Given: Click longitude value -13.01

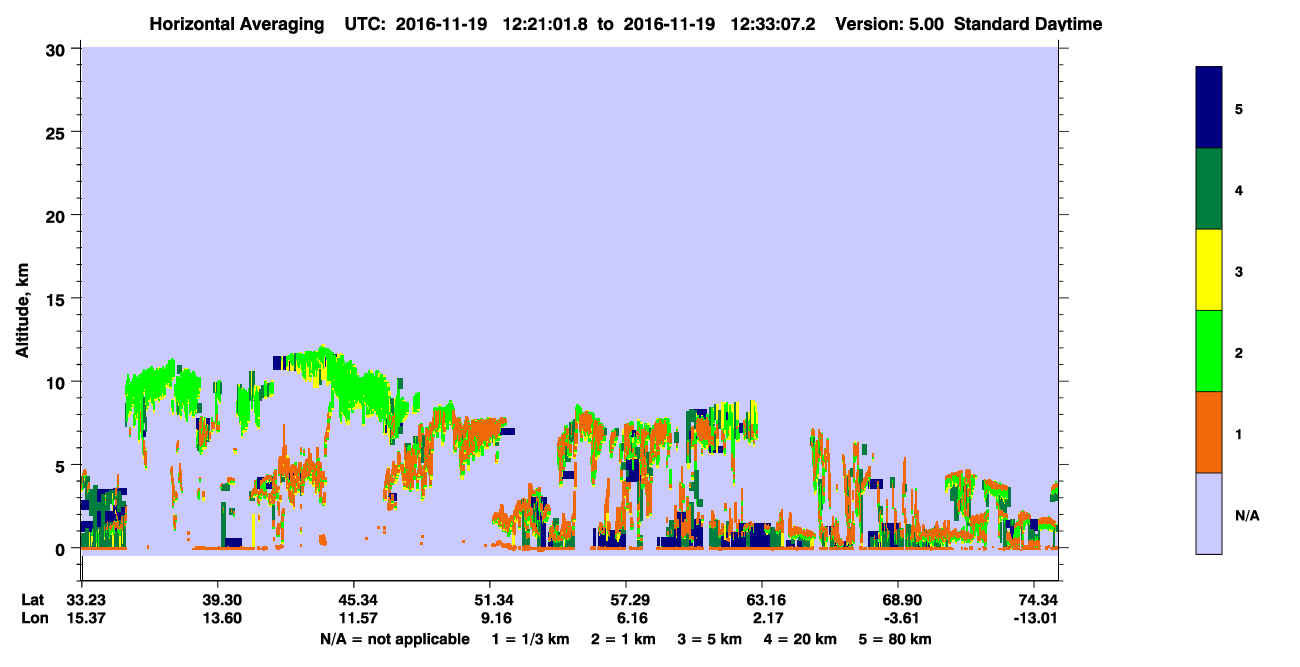Looking at the screenshot, I should (1034, 619).
